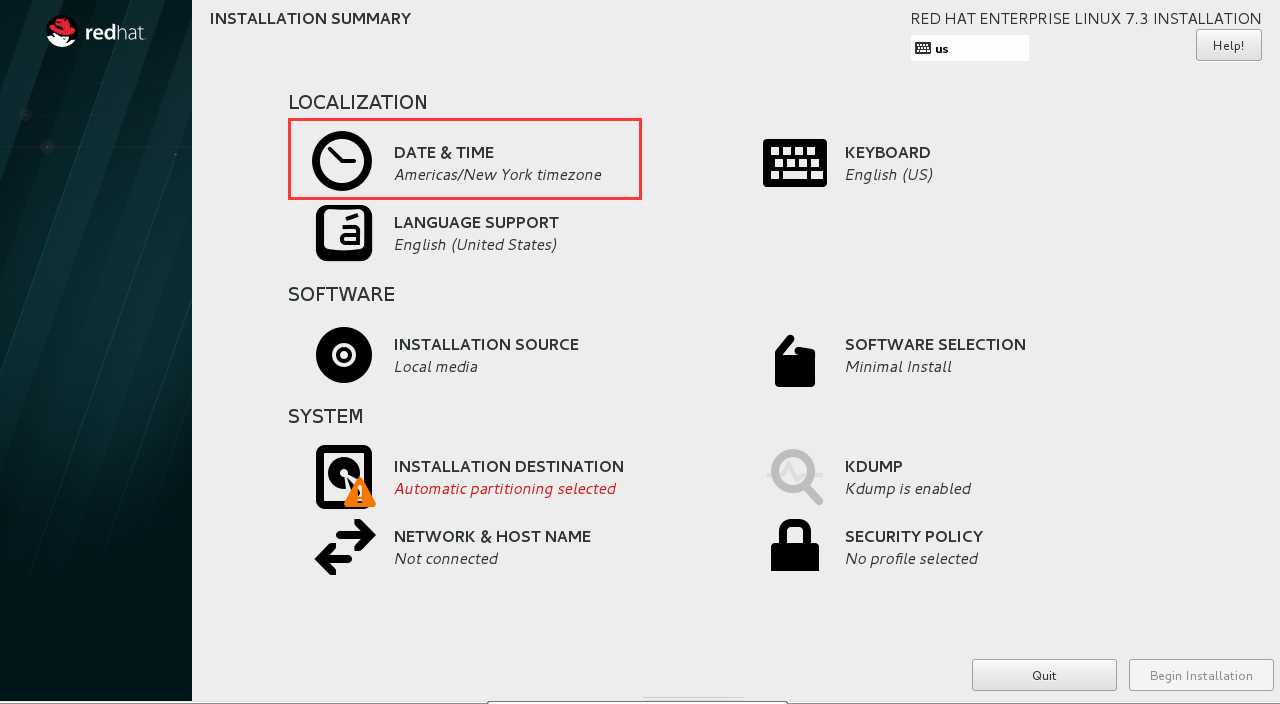This screenshot has width=1280, height=704.
Task: Open the Kdump magnifier icon
Action: [x=796, y=477]
